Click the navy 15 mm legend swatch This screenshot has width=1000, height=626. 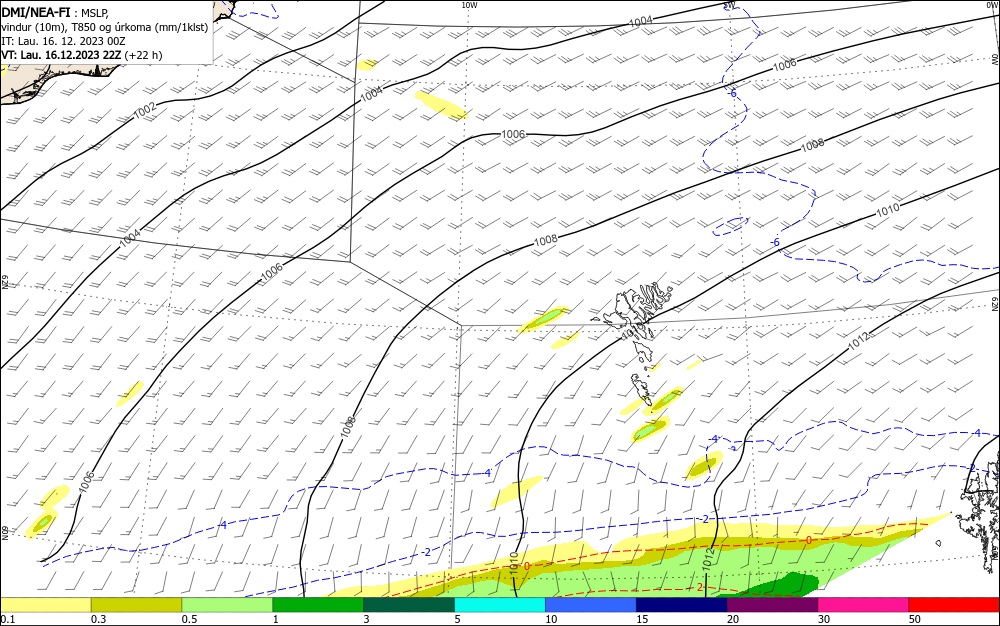click(681, 605)
